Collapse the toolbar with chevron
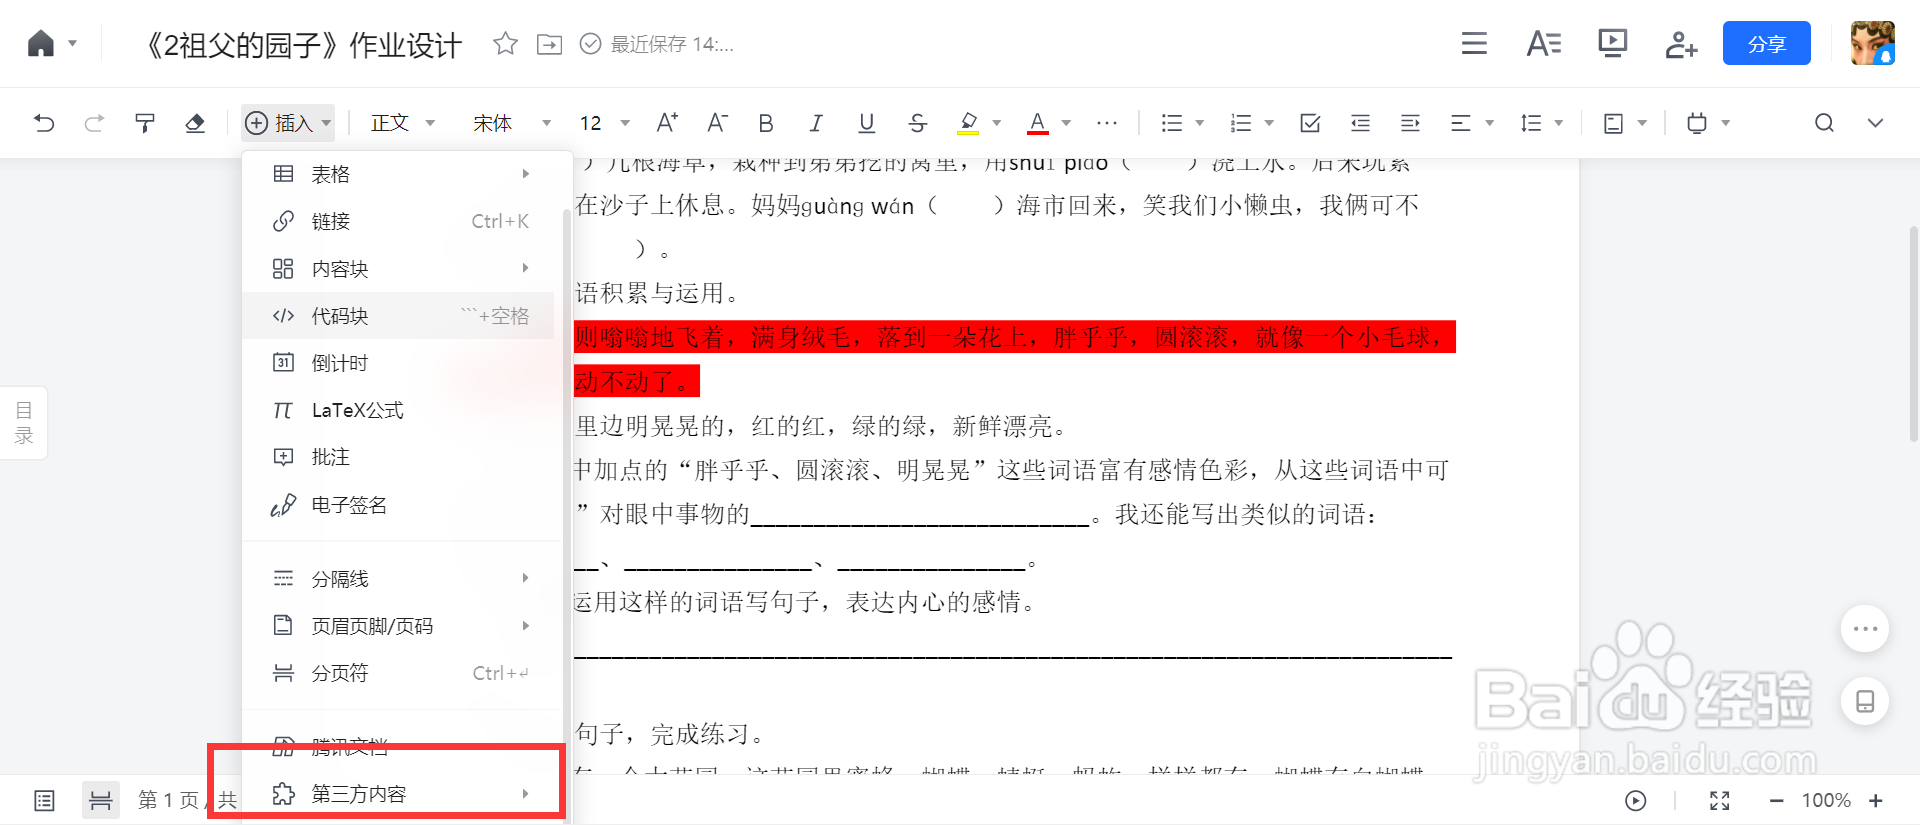Viewport: 1920px width, 825px height. (1875, 123)
